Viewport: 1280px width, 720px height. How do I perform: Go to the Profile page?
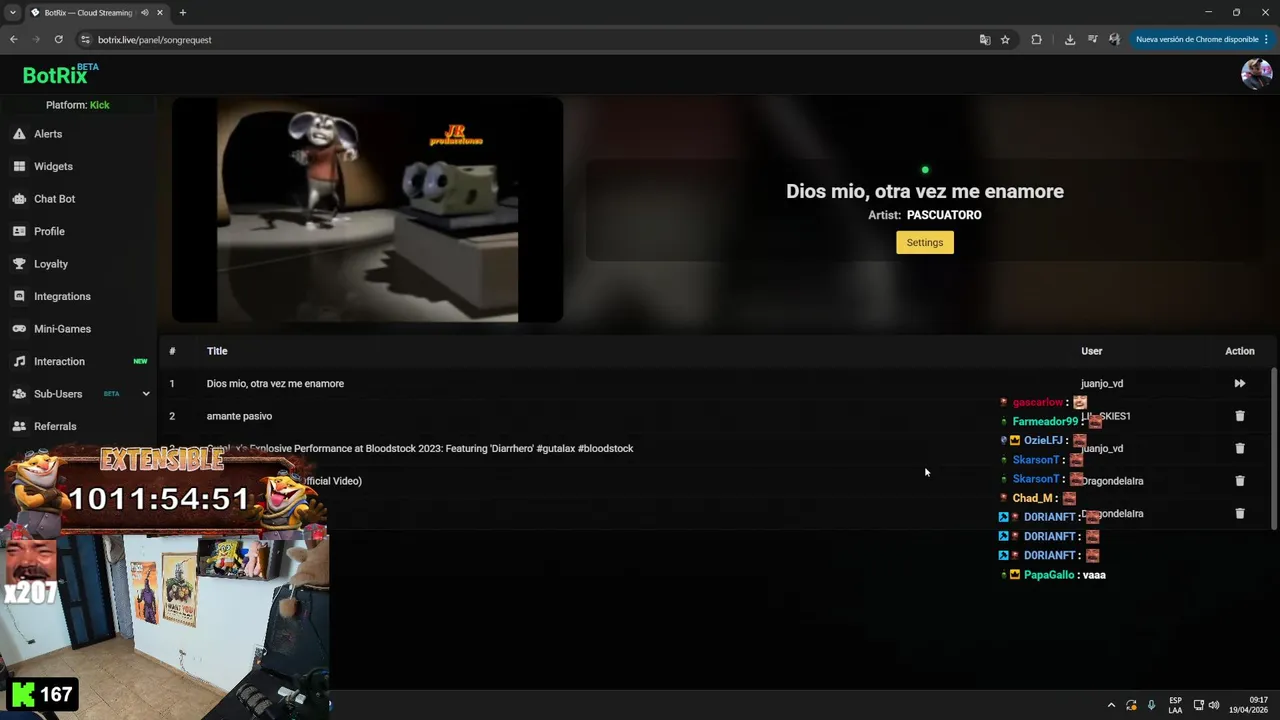tap(49, 231)
